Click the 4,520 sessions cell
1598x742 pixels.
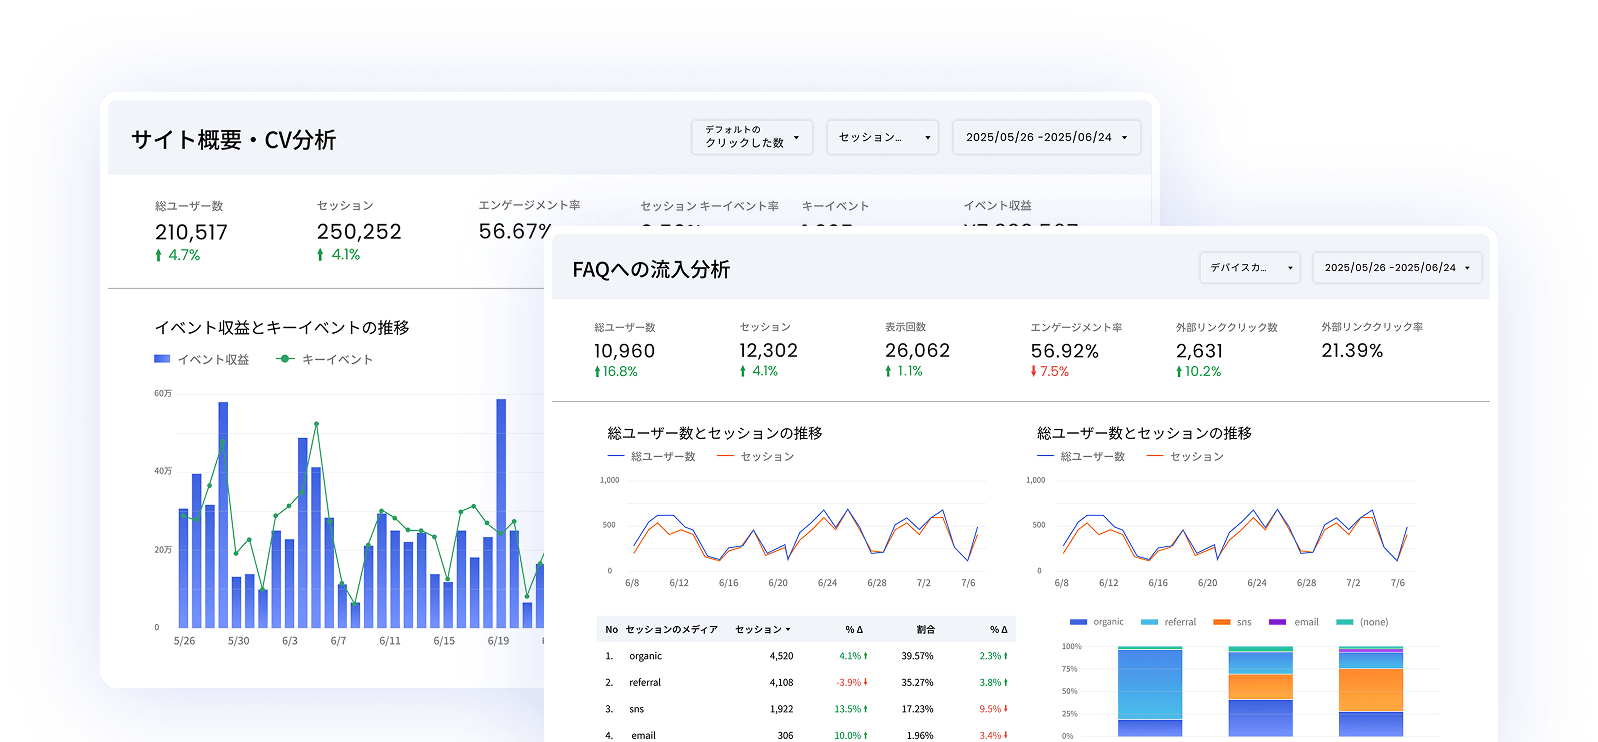[781, 656]
